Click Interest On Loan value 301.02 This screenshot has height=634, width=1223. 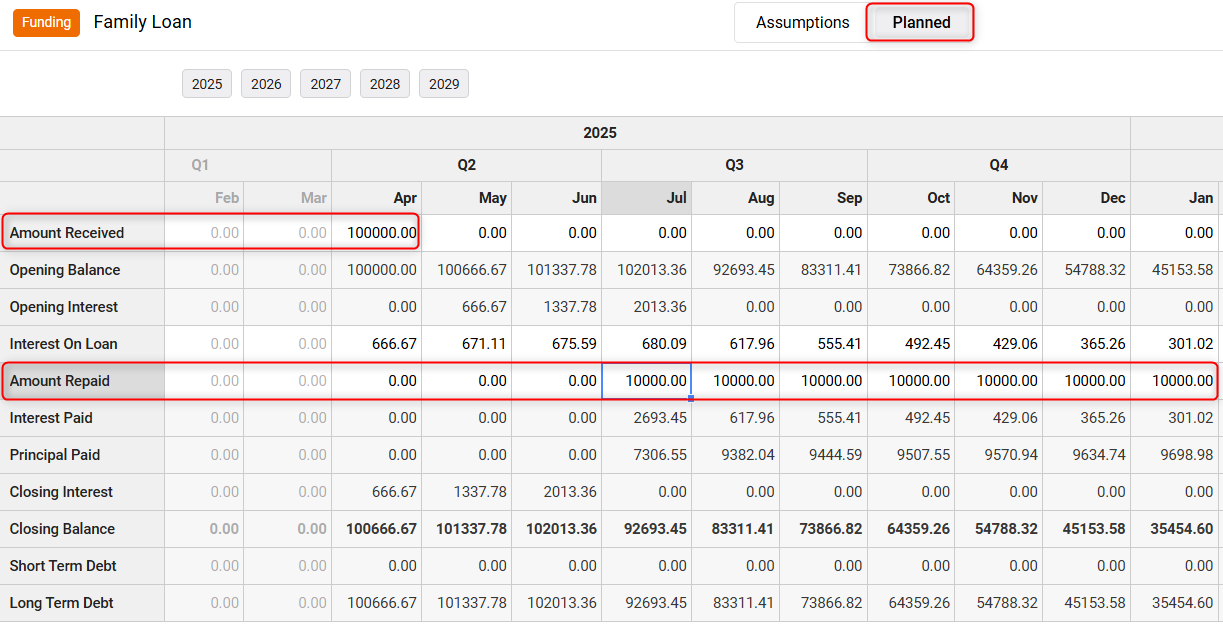1176,344
